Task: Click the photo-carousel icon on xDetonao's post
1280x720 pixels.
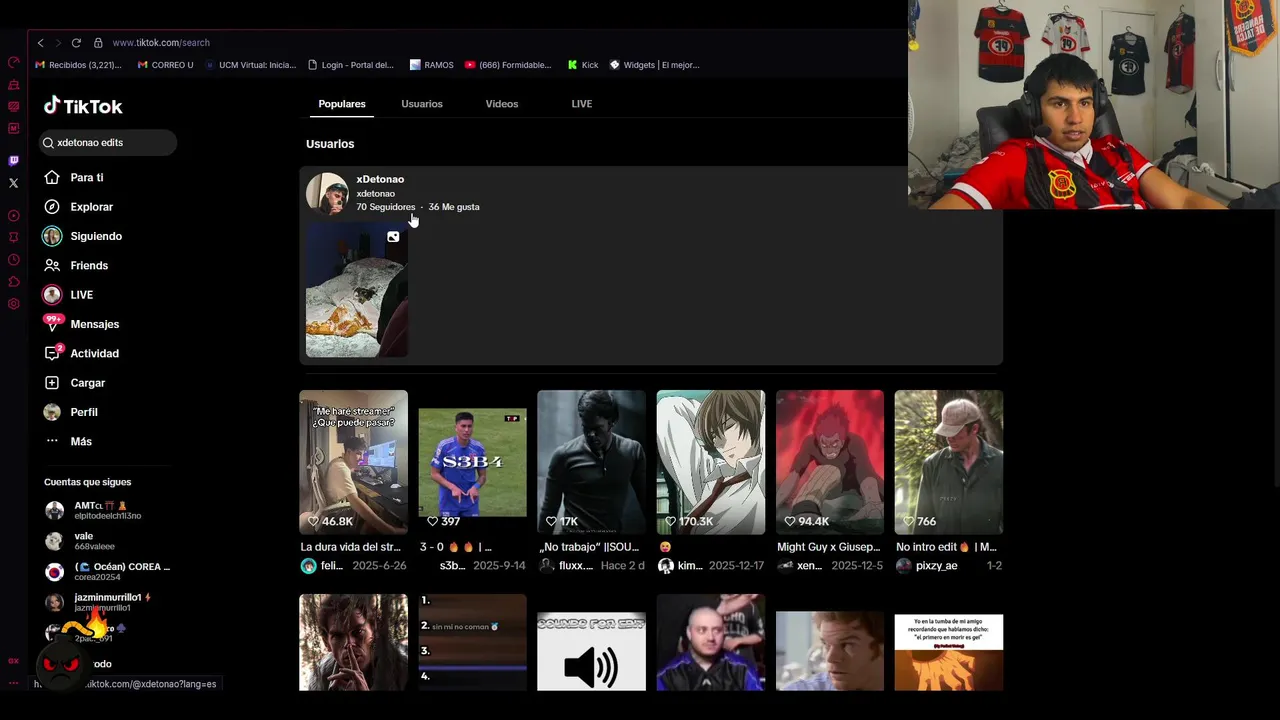Action: click(x=393, y=237)
